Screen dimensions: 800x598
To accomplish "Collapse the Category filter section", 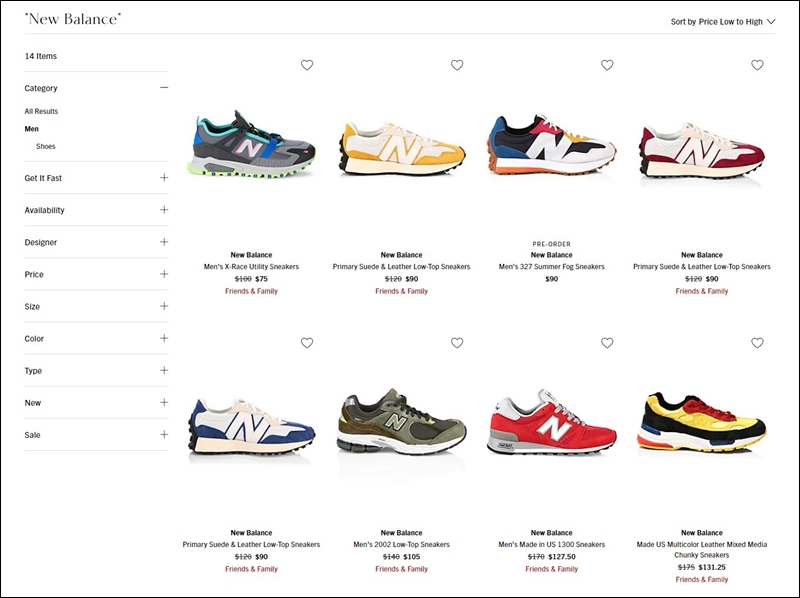I will coord(164,88).
